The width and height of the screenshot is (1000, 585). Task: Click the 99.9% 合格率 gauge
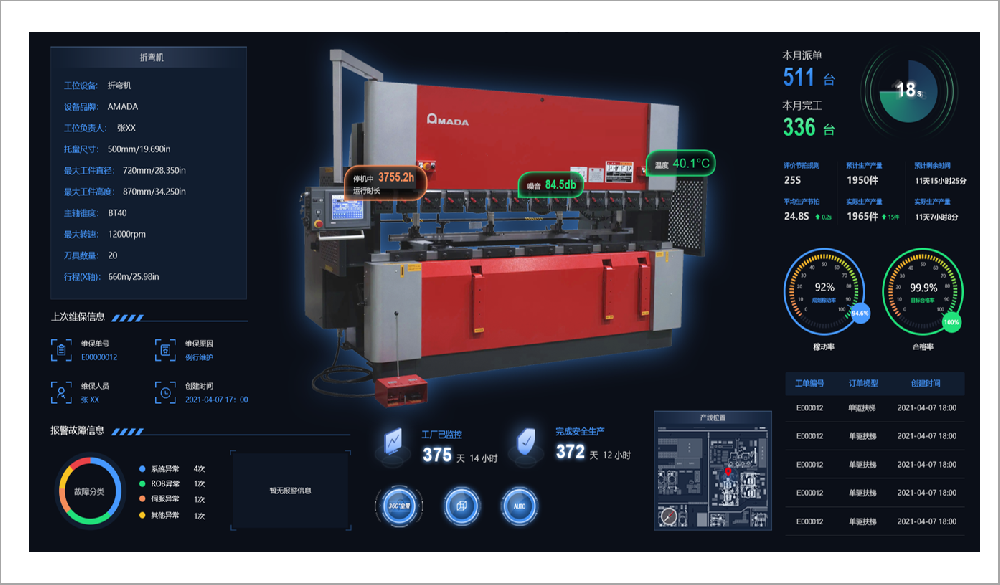pyautogui.click(x=923, y=291)
